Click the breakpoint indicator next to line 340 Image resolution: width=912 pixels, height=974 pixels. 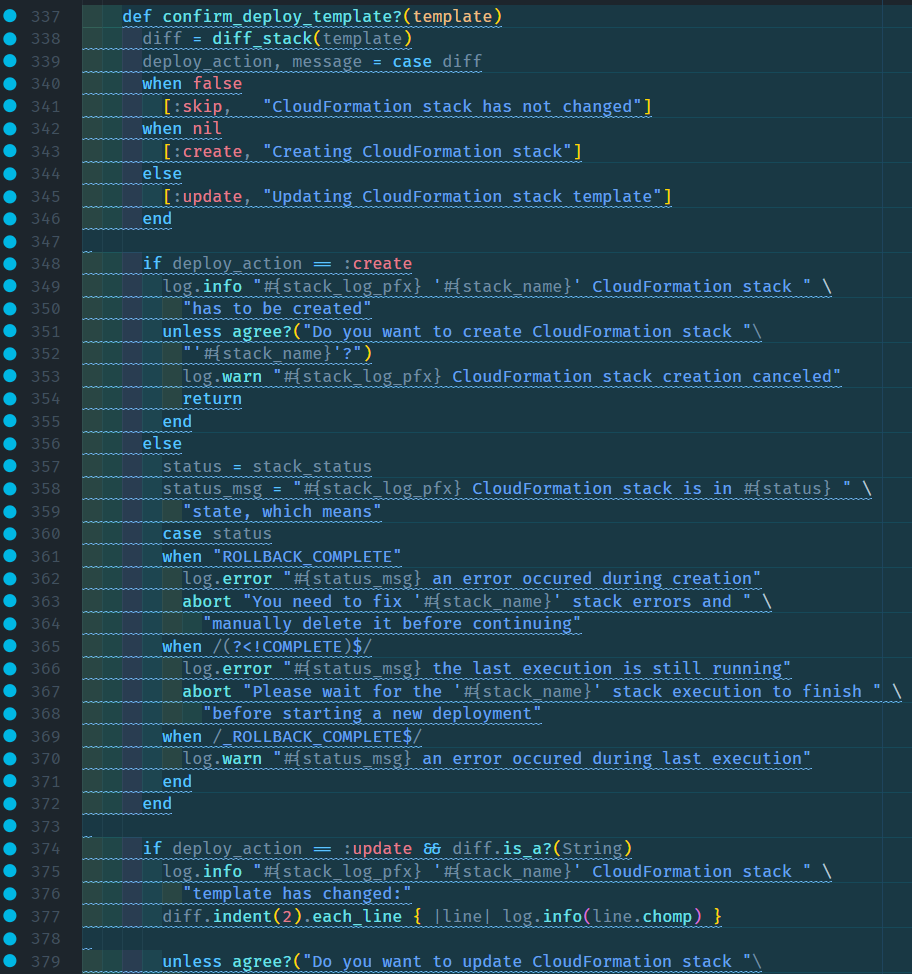click(10, 84)
